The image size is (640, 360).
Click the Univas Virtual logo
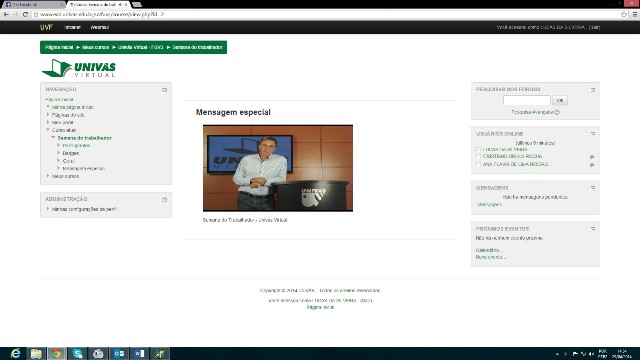coord(79,68)
